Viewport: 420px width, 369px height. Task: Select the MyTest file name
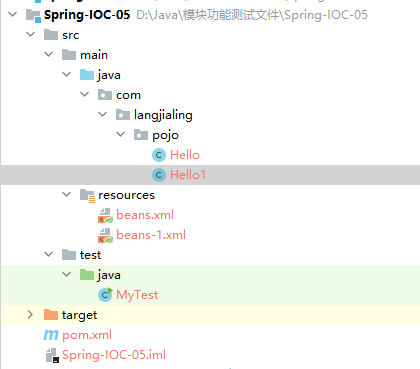click(137, 295)
